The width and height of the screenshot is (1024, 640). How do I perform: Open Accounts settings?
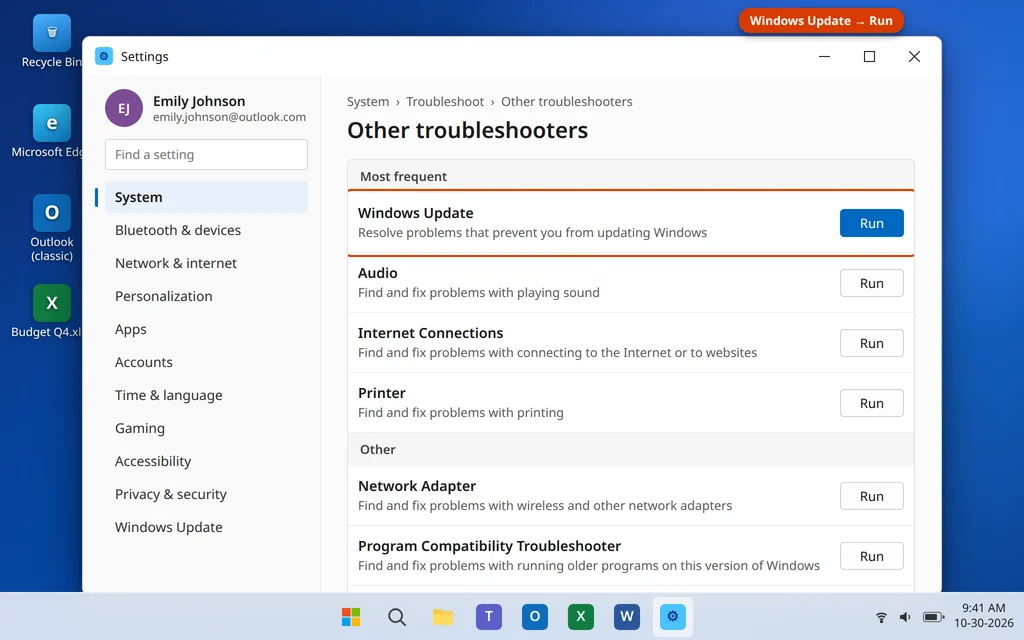206,362
